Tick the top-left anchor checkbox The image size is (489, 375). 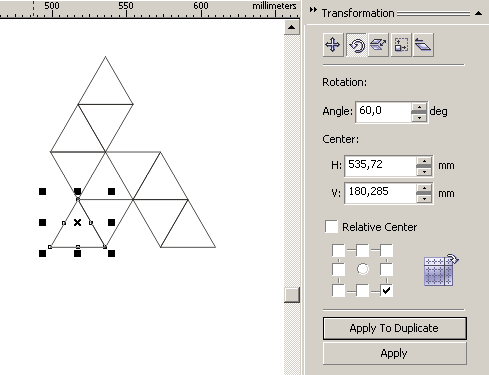(x=338, y=250)
